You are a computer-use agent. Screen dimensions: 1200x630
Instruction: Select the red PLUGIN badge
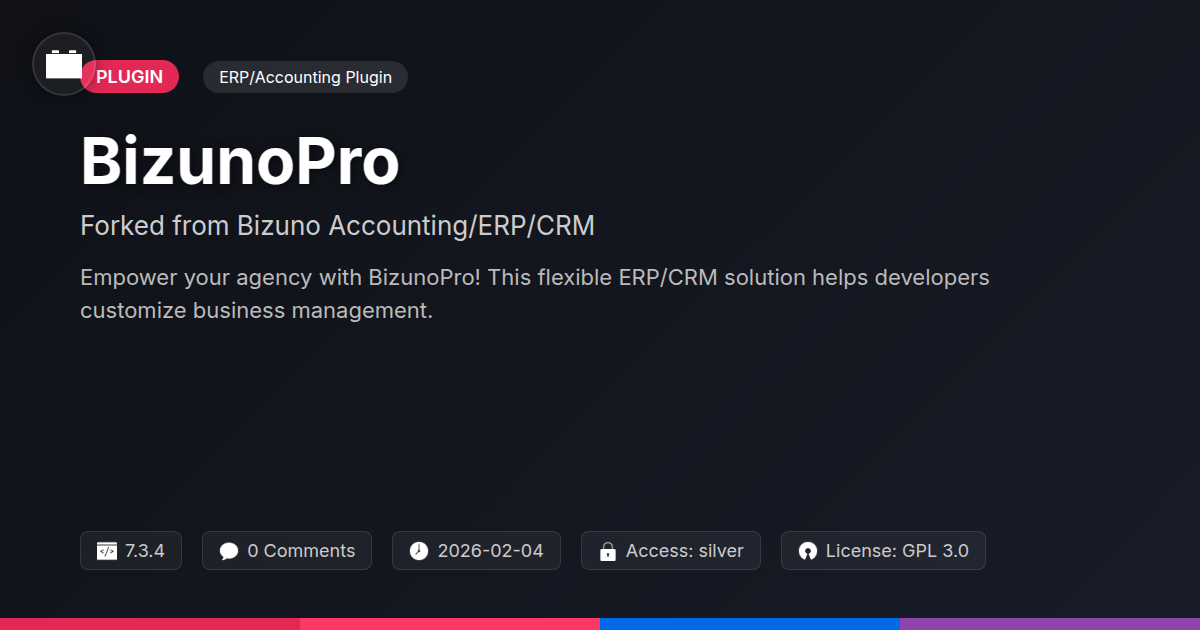[130, 77]
